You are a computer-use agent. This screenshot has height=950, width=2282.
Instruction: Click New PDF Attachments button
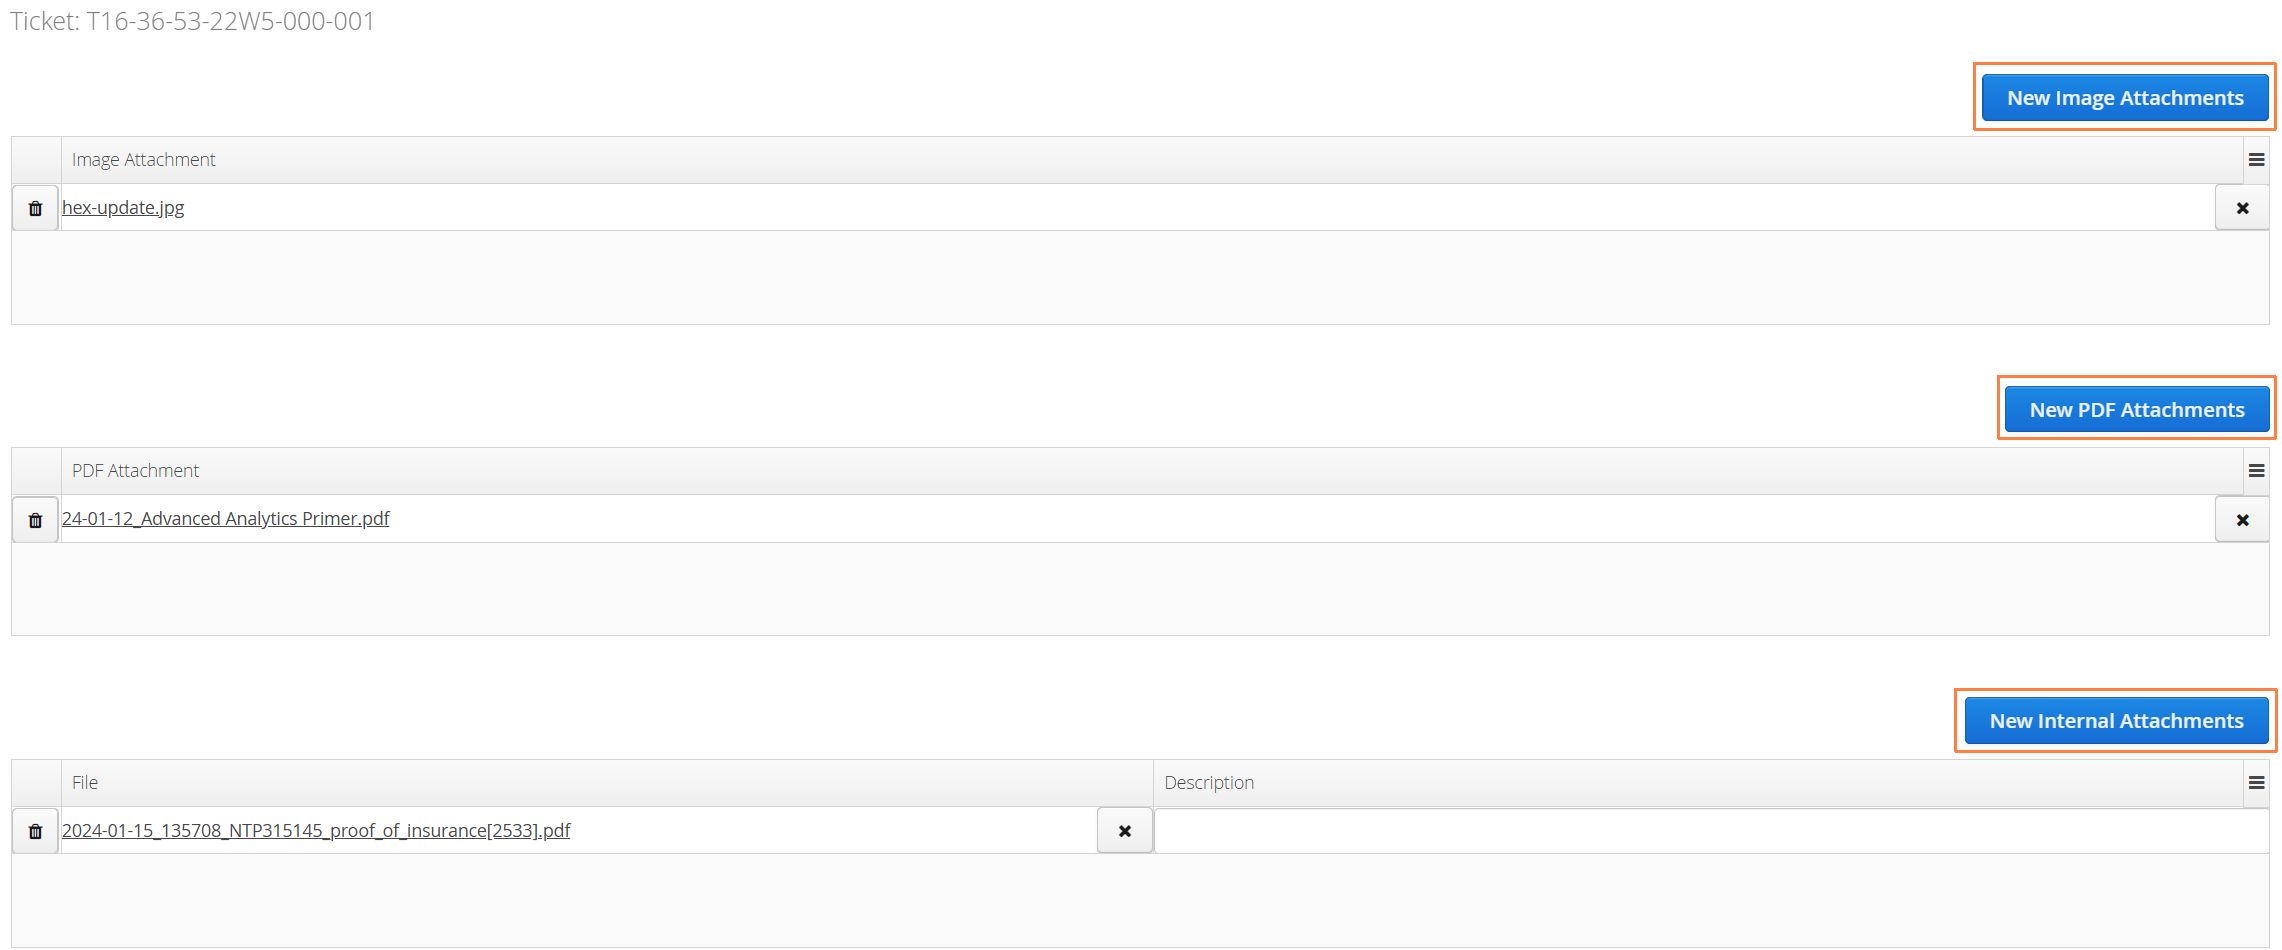pos(2137,410)
